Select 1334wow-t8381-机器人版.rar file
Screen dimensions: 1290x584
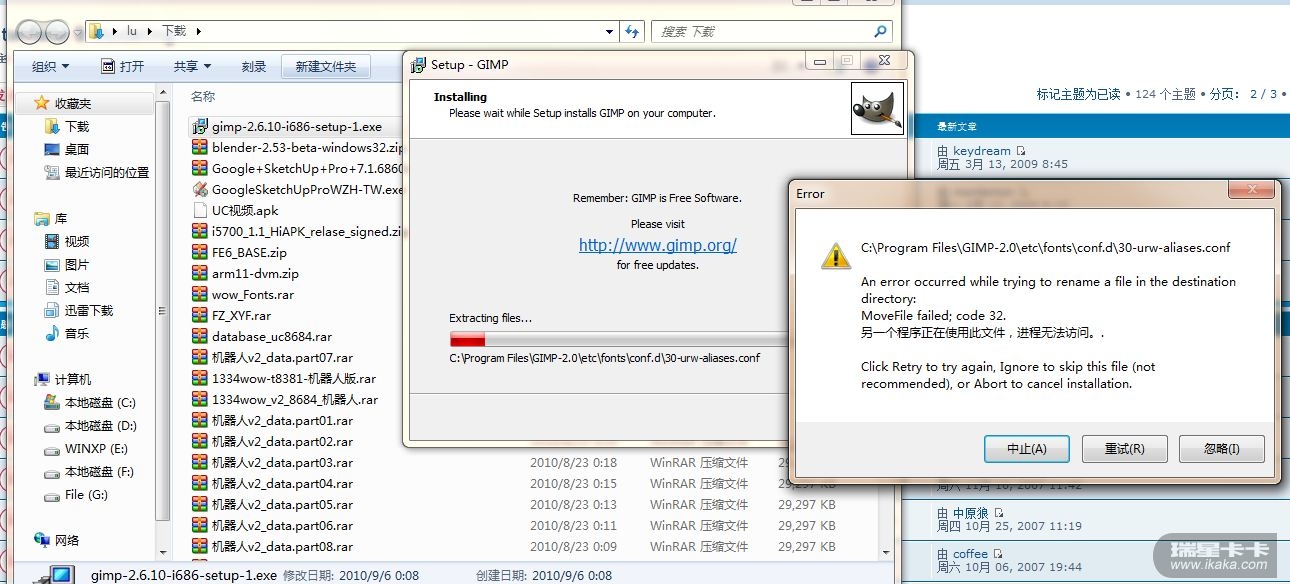point(294,379)
